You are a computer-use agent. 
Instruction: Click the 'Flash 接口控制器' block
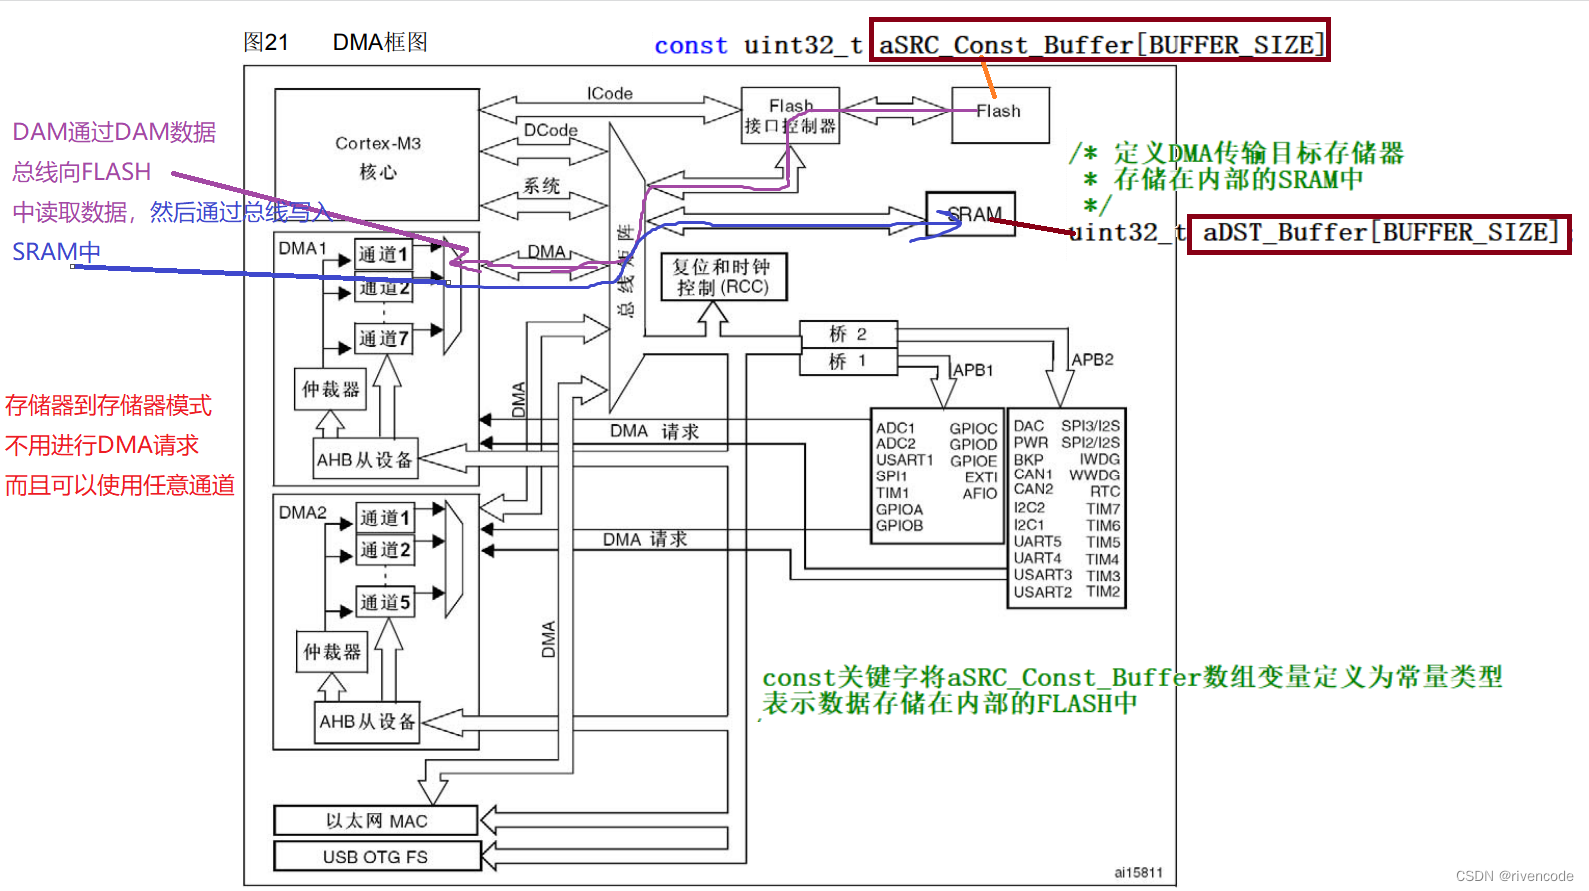pos(790,116)
